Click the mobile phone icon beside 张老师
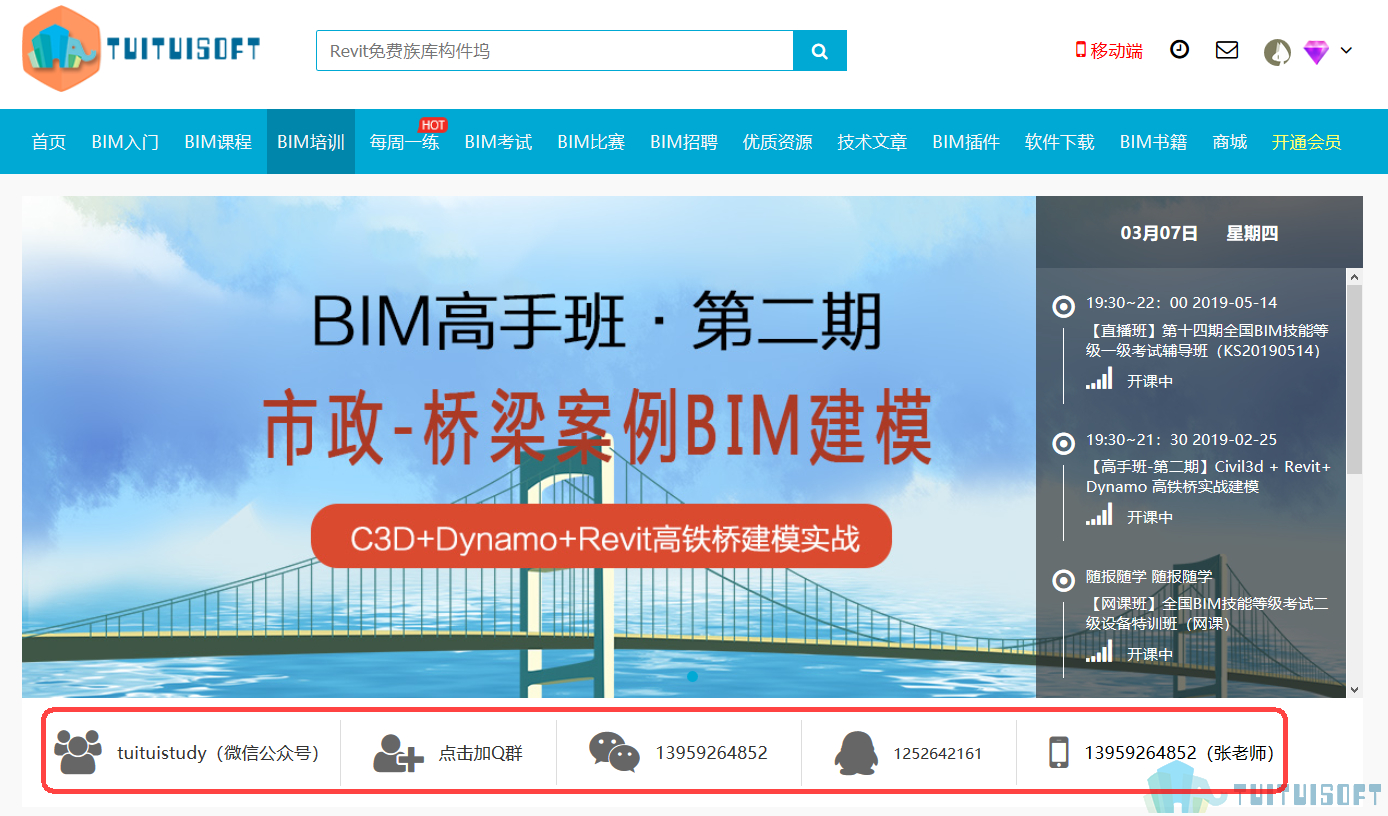Screen dimensions: 1388x816 coord(1059,752)
